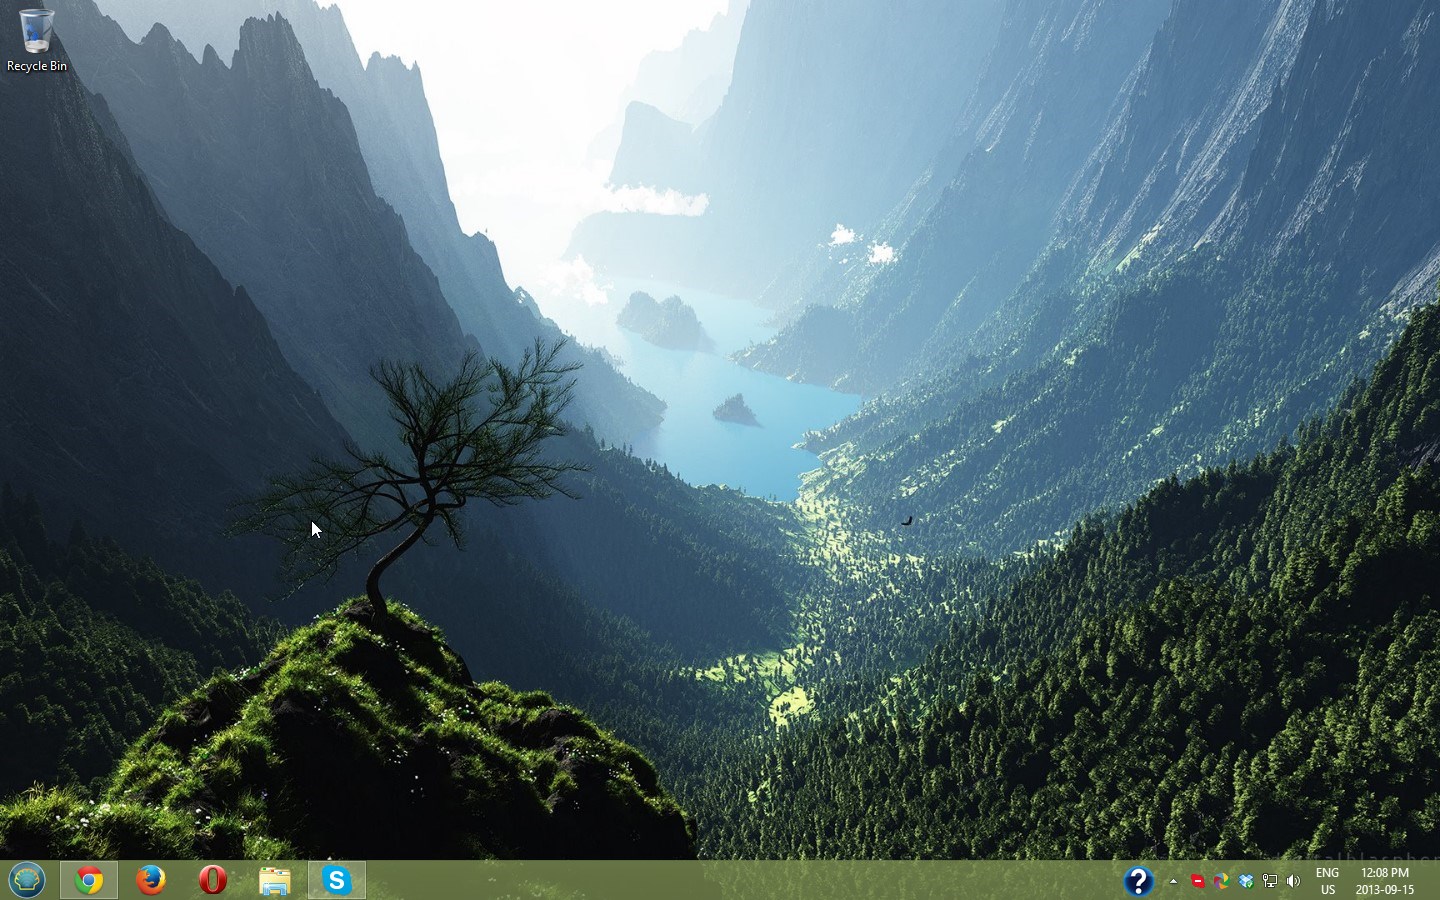Open the clock and date flyout
Screen dimensions: 1440x900
pos(1384,881)
